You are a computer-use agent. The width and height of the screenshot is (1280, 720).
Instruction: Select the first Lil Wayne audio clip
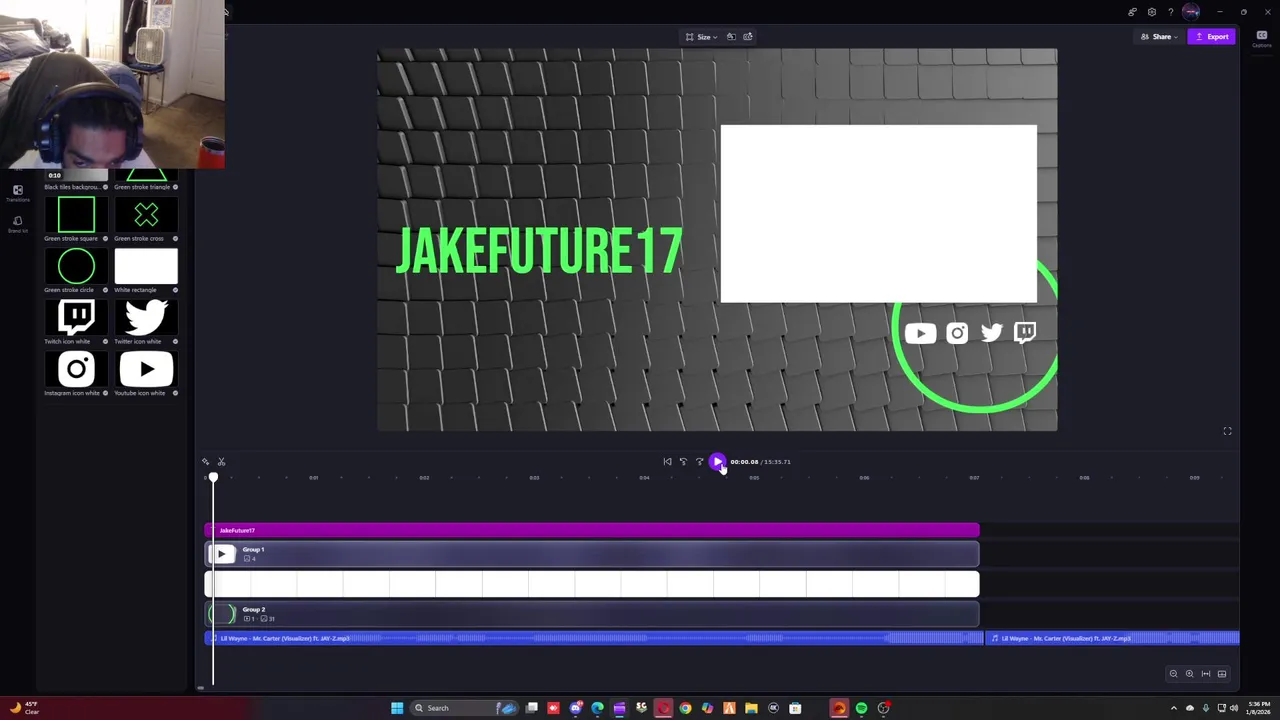point(594,638)
